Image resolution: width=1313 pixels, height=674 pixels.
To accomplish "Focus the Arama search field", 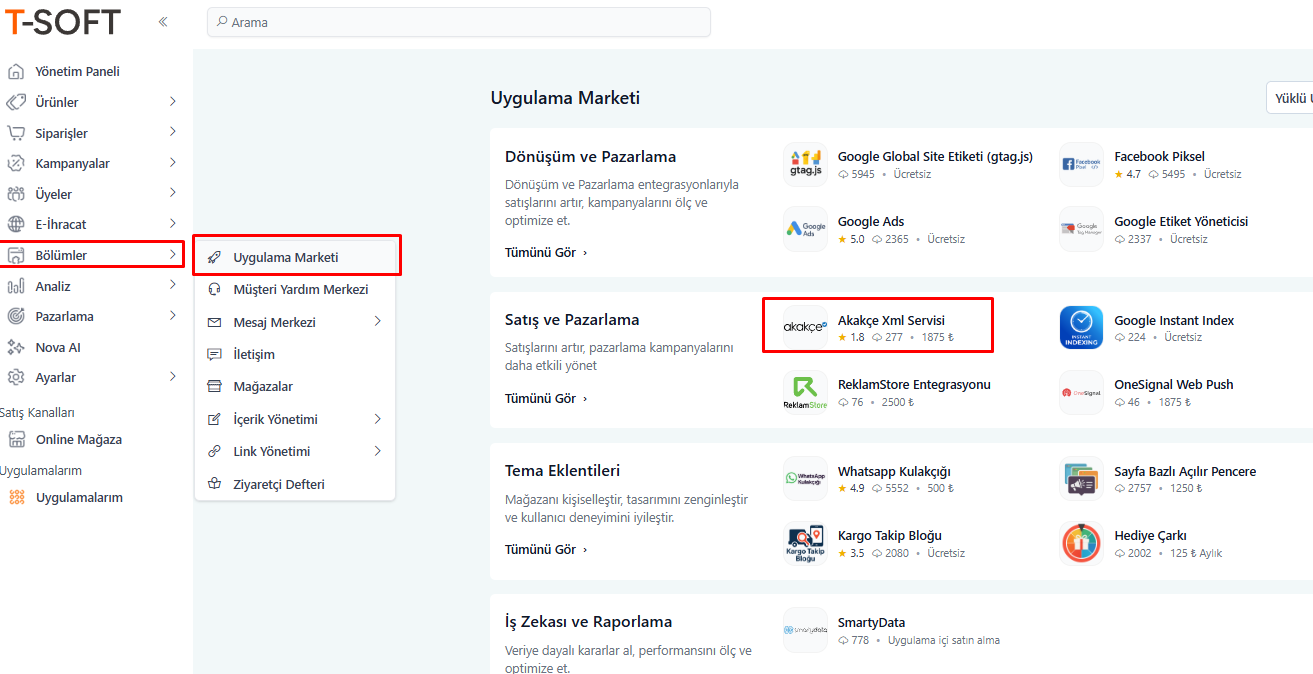I will (459, 22).
